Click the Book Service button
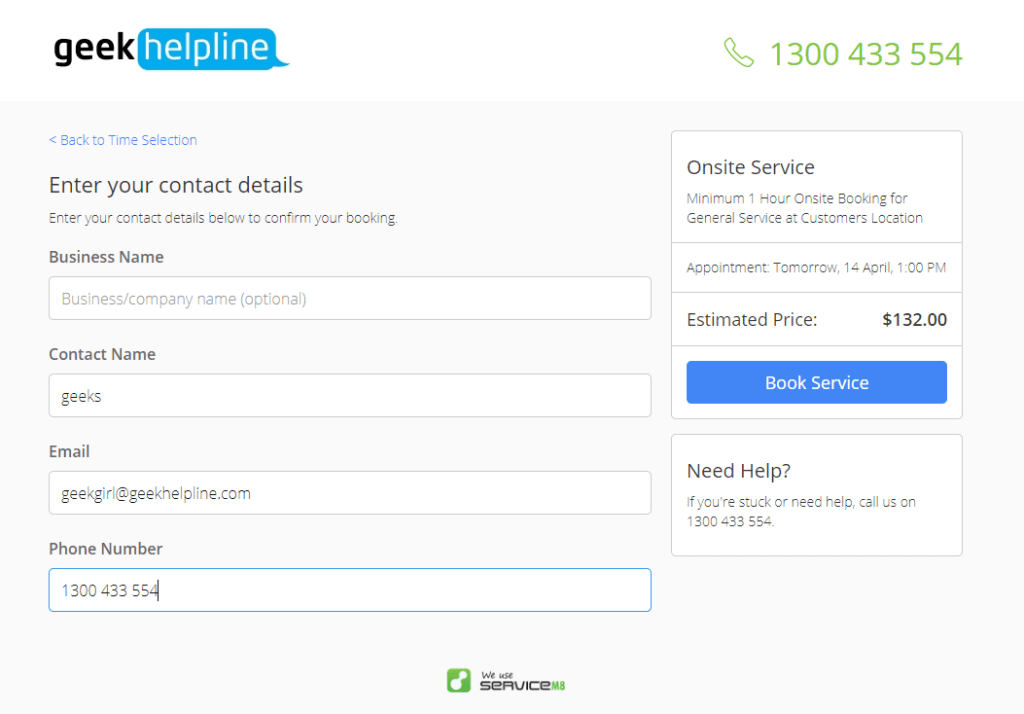 pos(816,382)
